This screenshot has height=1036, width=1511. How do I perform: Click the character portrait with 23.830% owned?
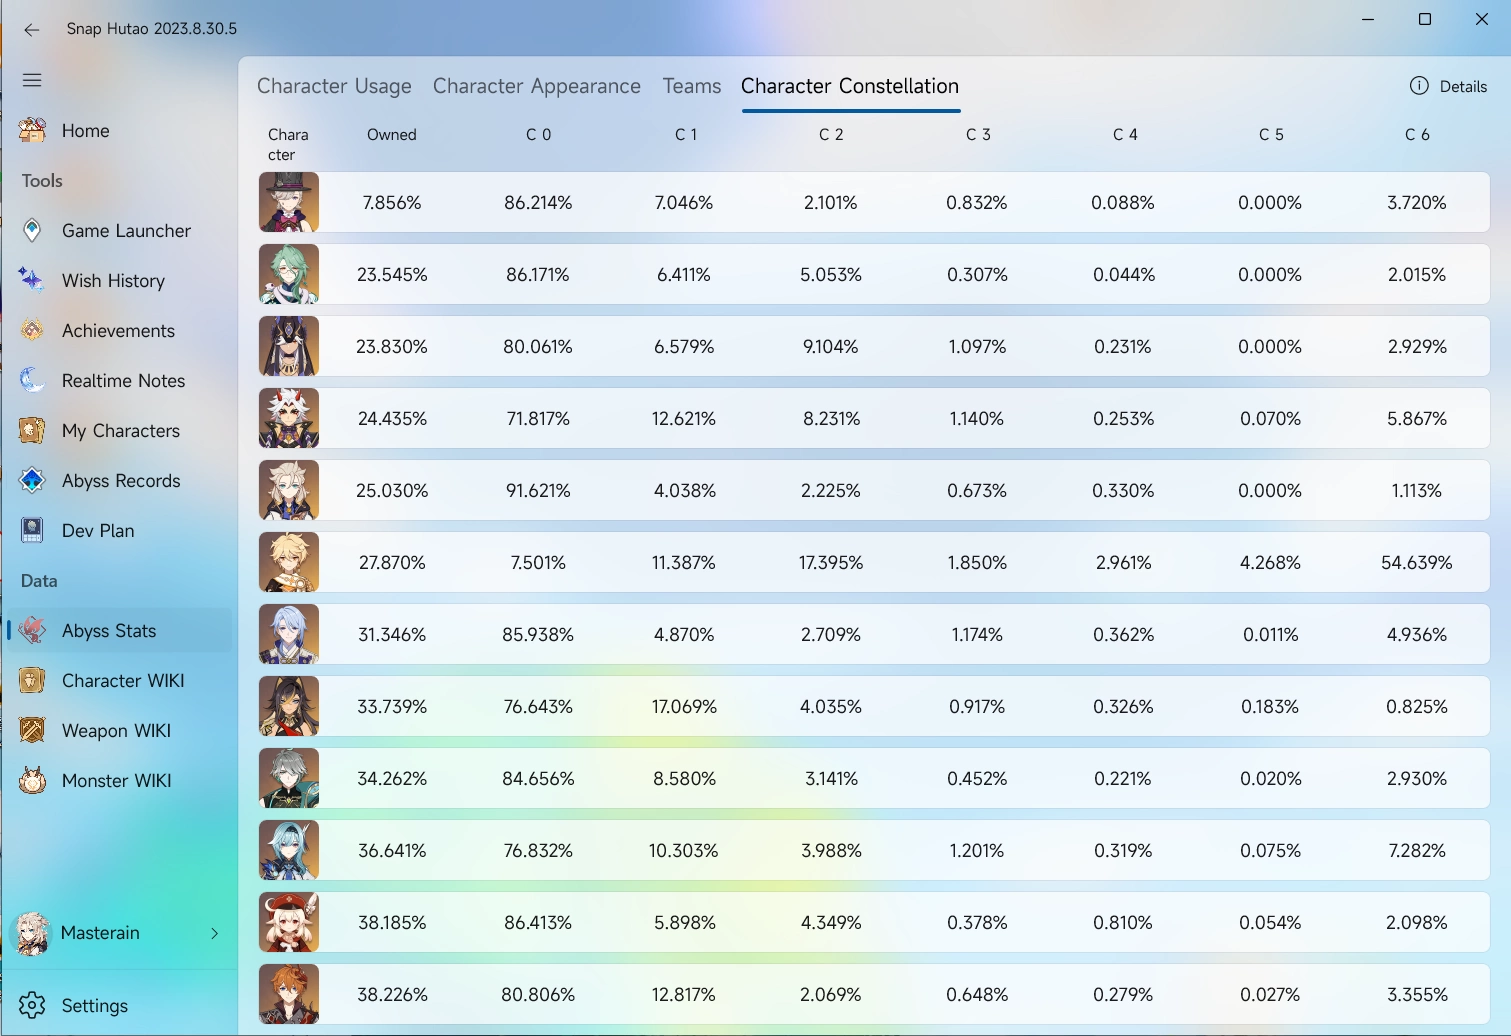tap(289, 346)
